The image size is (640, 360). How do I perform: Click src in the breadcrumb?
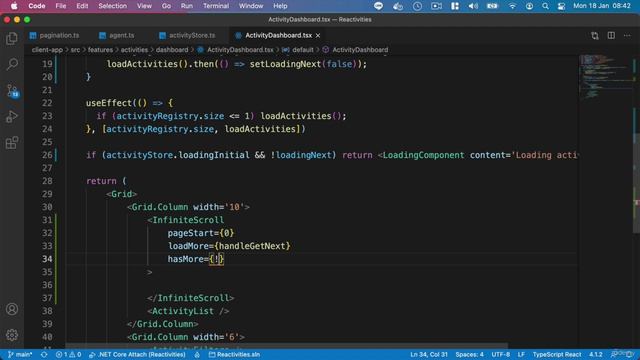pyautogui.click(x=76, y=50)
